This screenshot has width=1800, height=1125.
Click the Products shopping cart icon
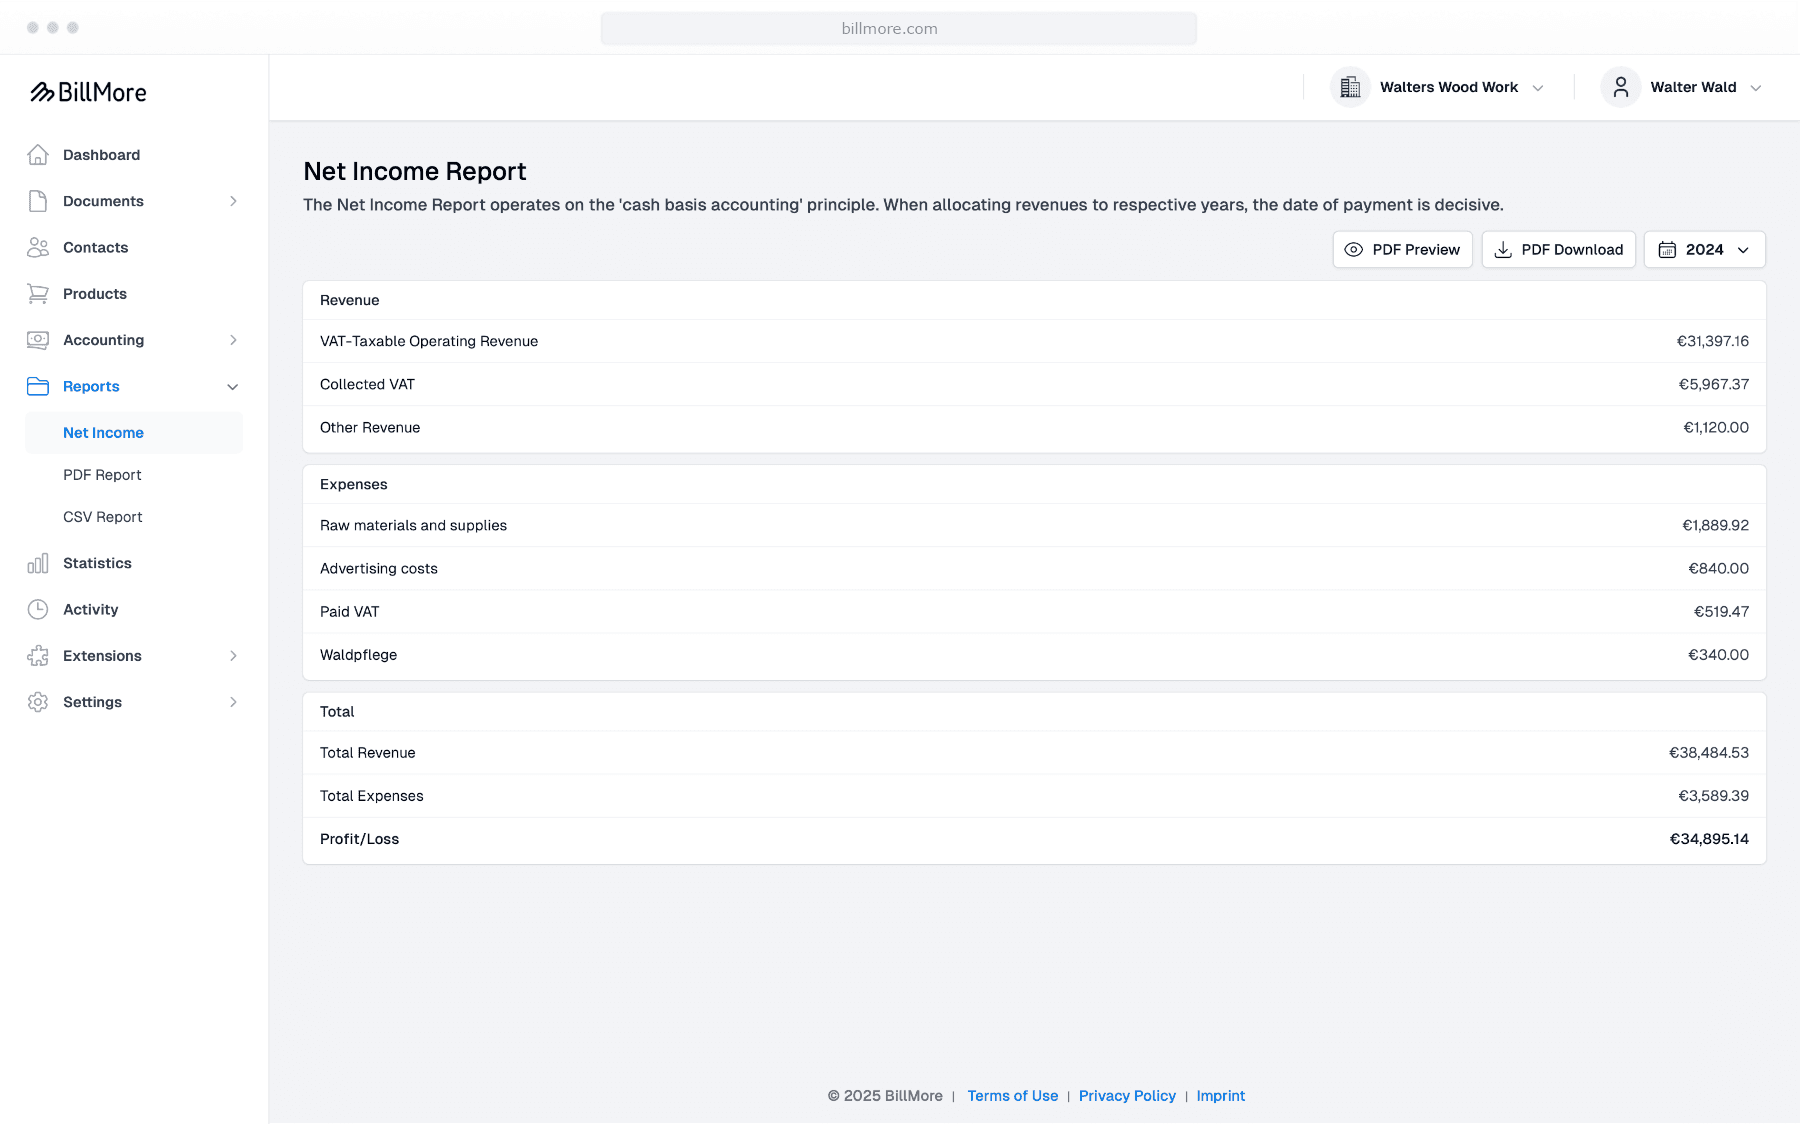(x=38, y=293)
